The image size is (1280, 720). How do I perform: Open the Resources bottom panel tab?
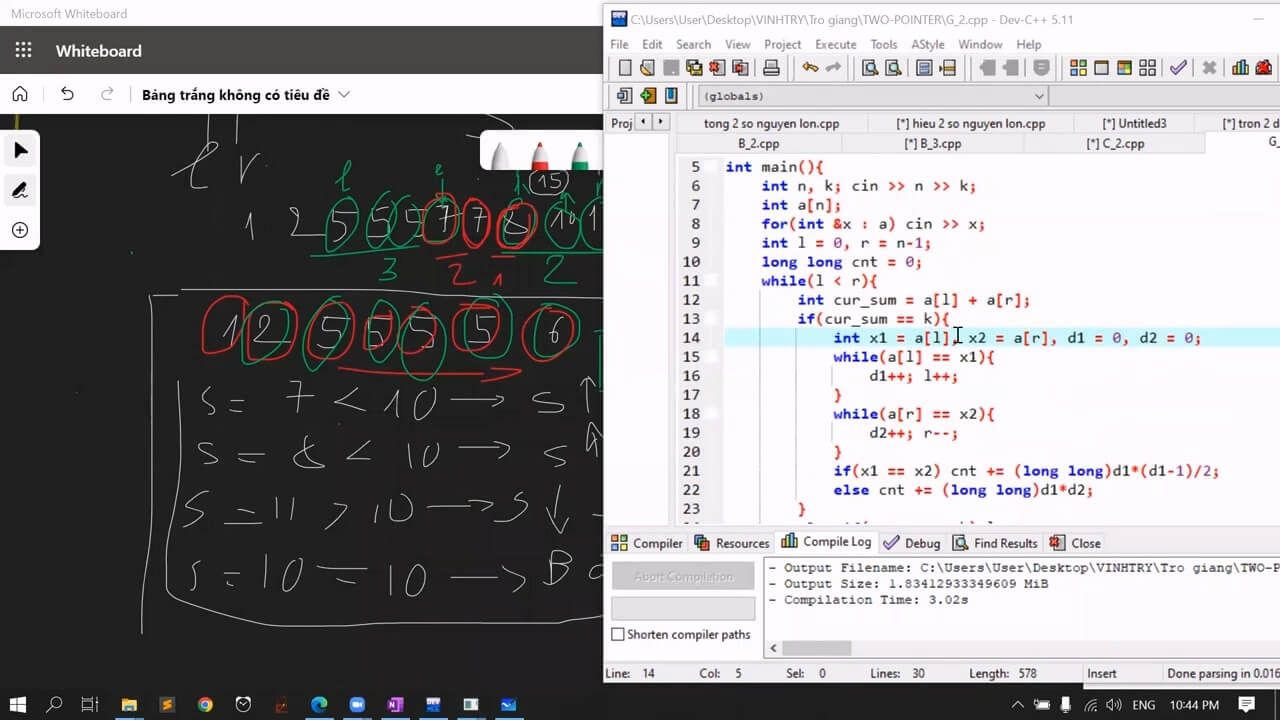[x=731, y=543]
